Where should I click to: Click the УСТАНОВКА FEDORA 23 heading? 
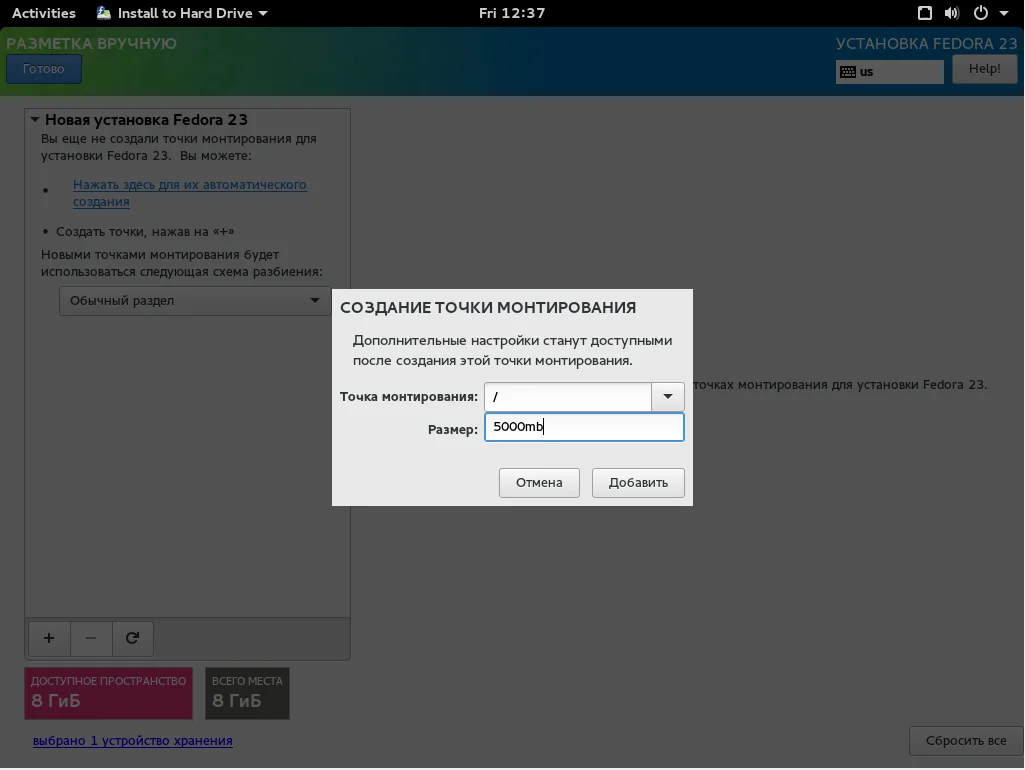point(926,43)
